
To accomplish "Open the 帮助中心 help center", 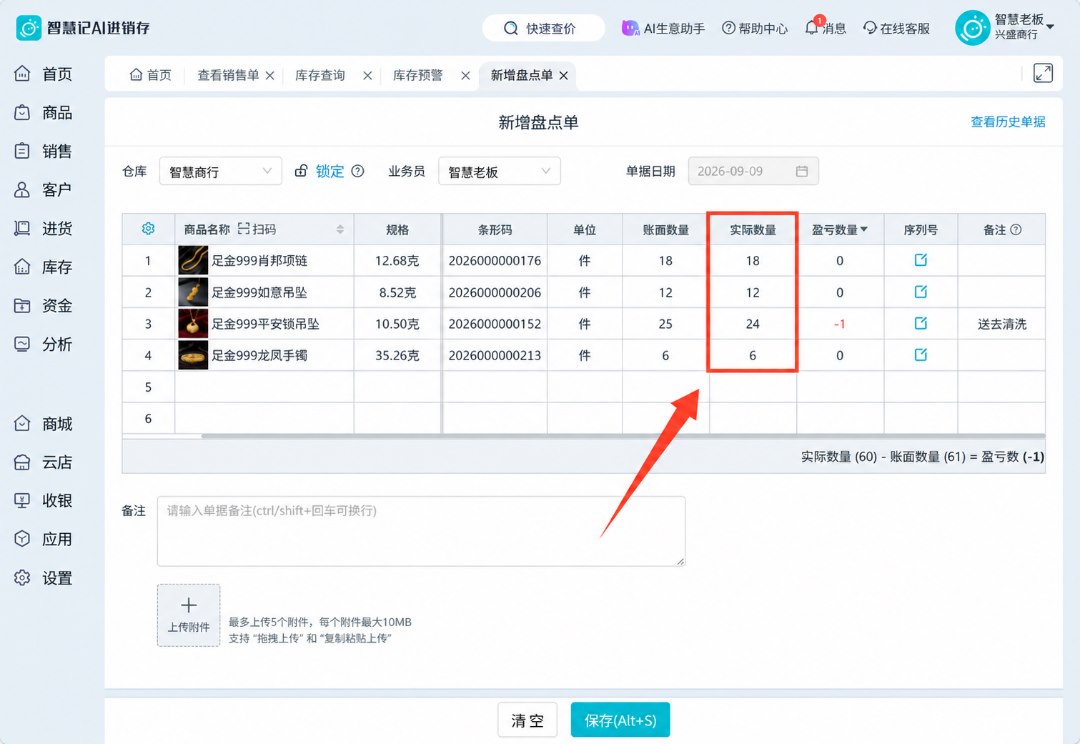I will point(754,28).
